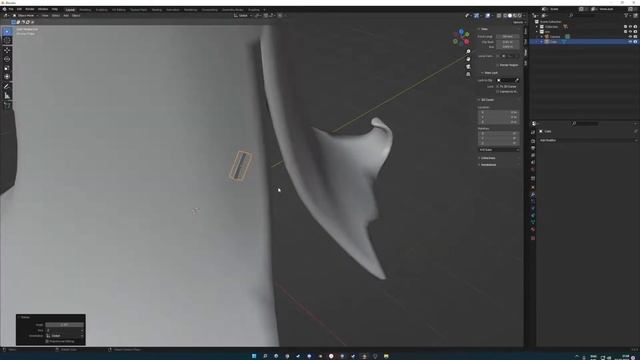Click the pan hand viewport icon

pos(468,59)
